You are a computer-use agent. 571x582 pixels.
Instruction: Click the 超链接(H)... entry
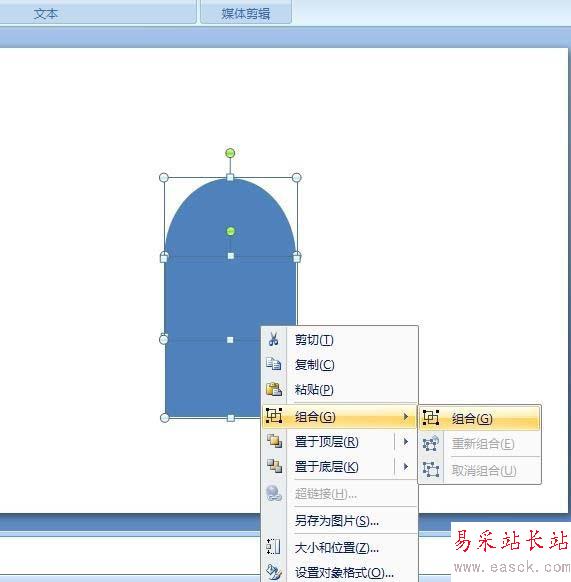(x=340, y=494)
